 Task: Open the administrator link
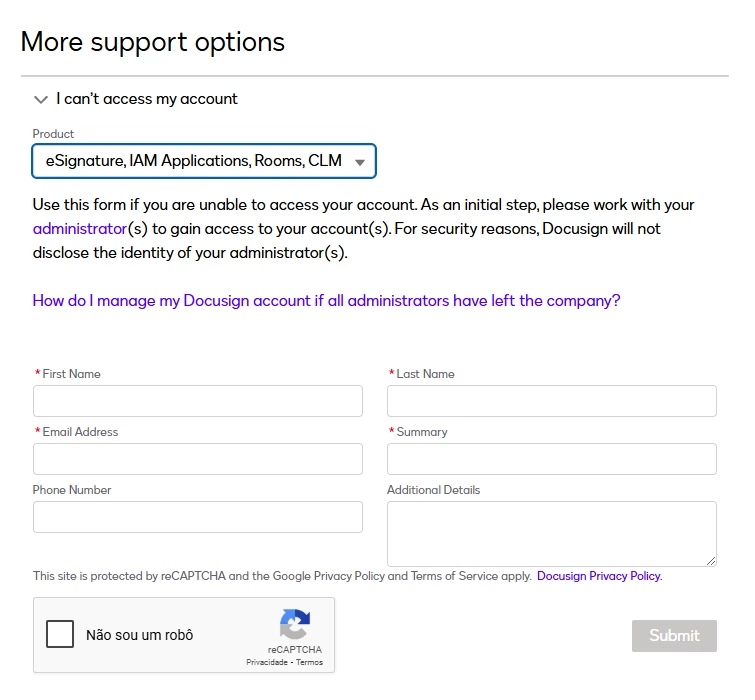tap(80, 229)
